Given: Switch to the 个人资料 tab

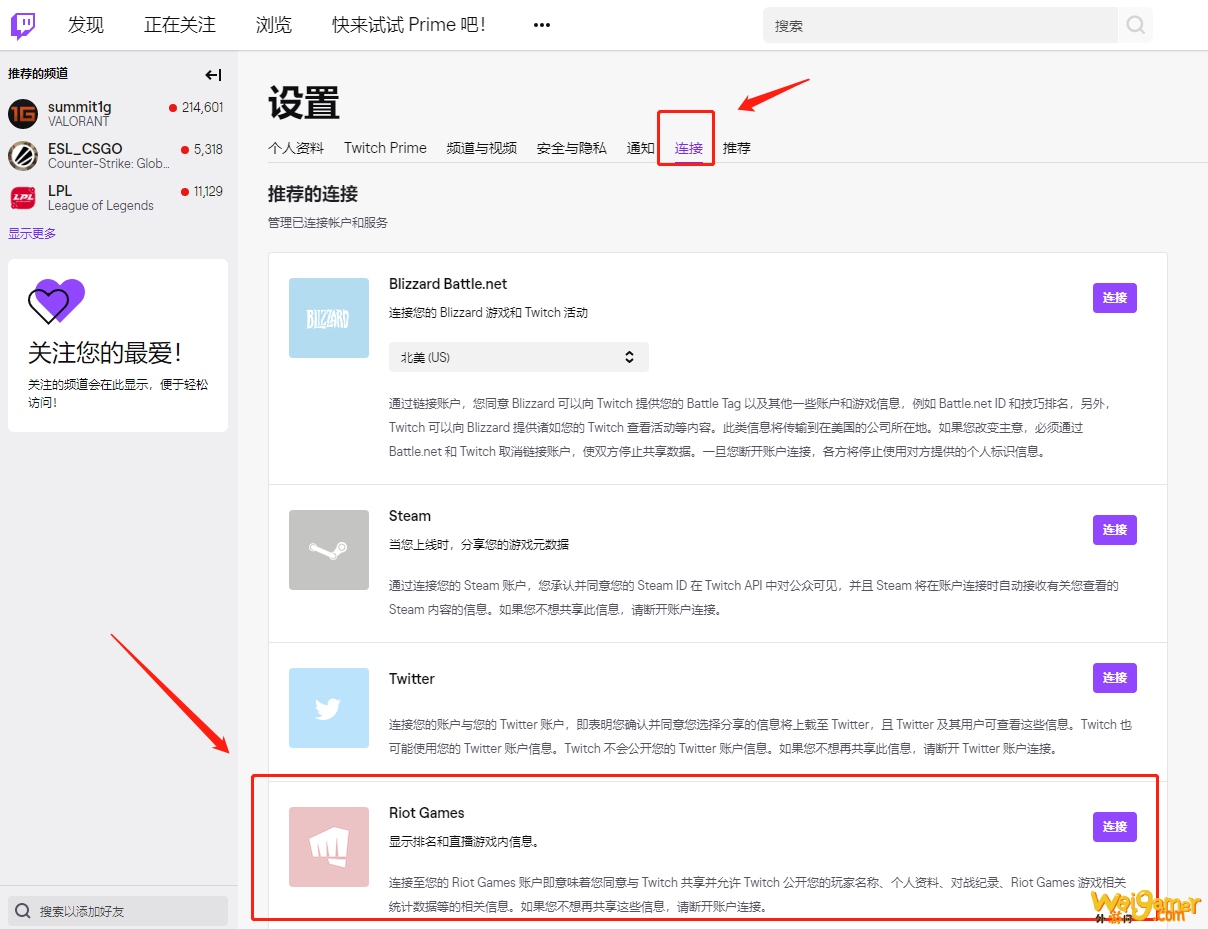Looking at the screenshot, I should [x=296, y=148].
